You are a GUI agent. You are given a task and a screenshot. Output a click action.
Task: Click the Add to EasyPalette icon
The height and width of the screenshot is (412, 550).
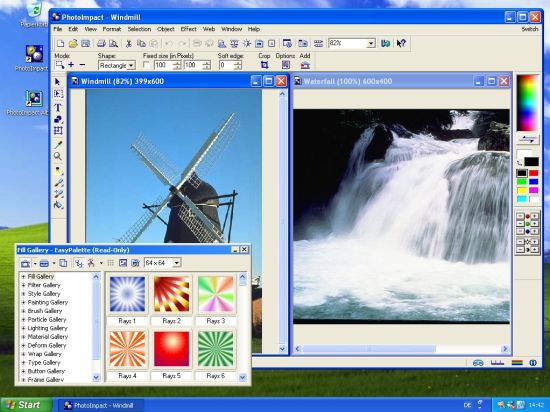tap(305, 65)
